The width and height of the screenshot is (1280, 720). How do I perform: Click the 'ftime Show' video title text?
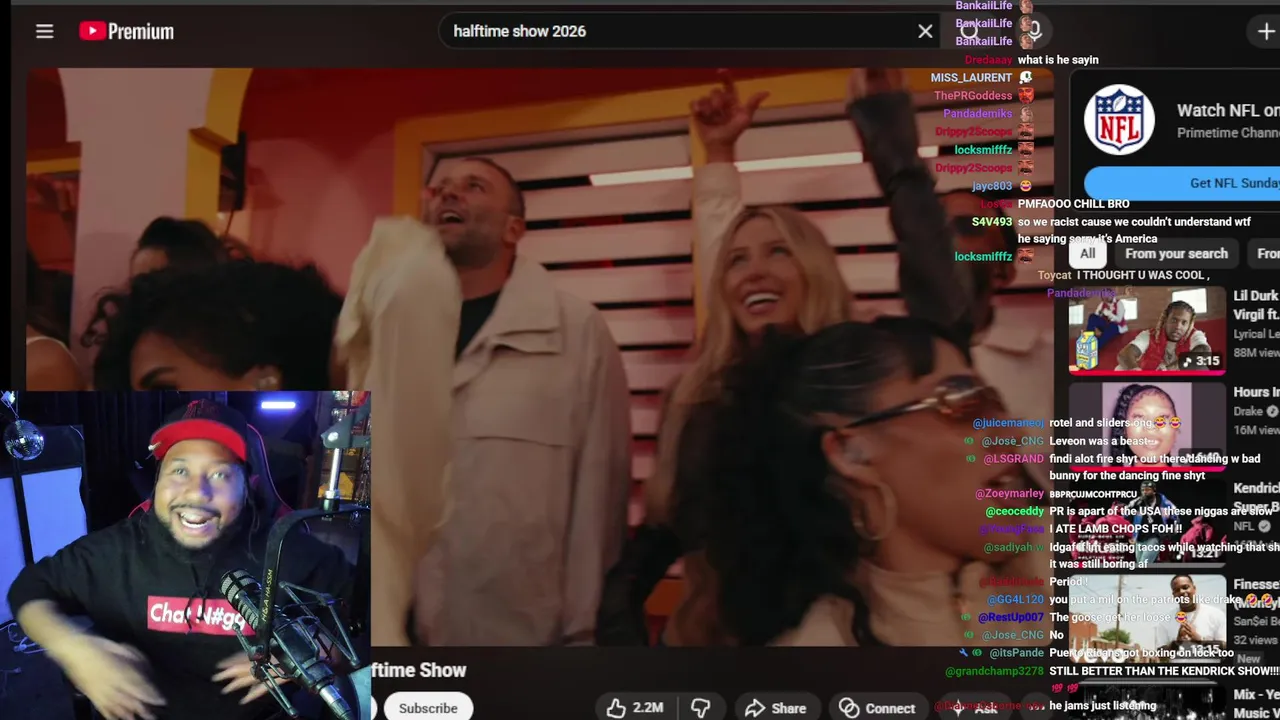(419, 670)
